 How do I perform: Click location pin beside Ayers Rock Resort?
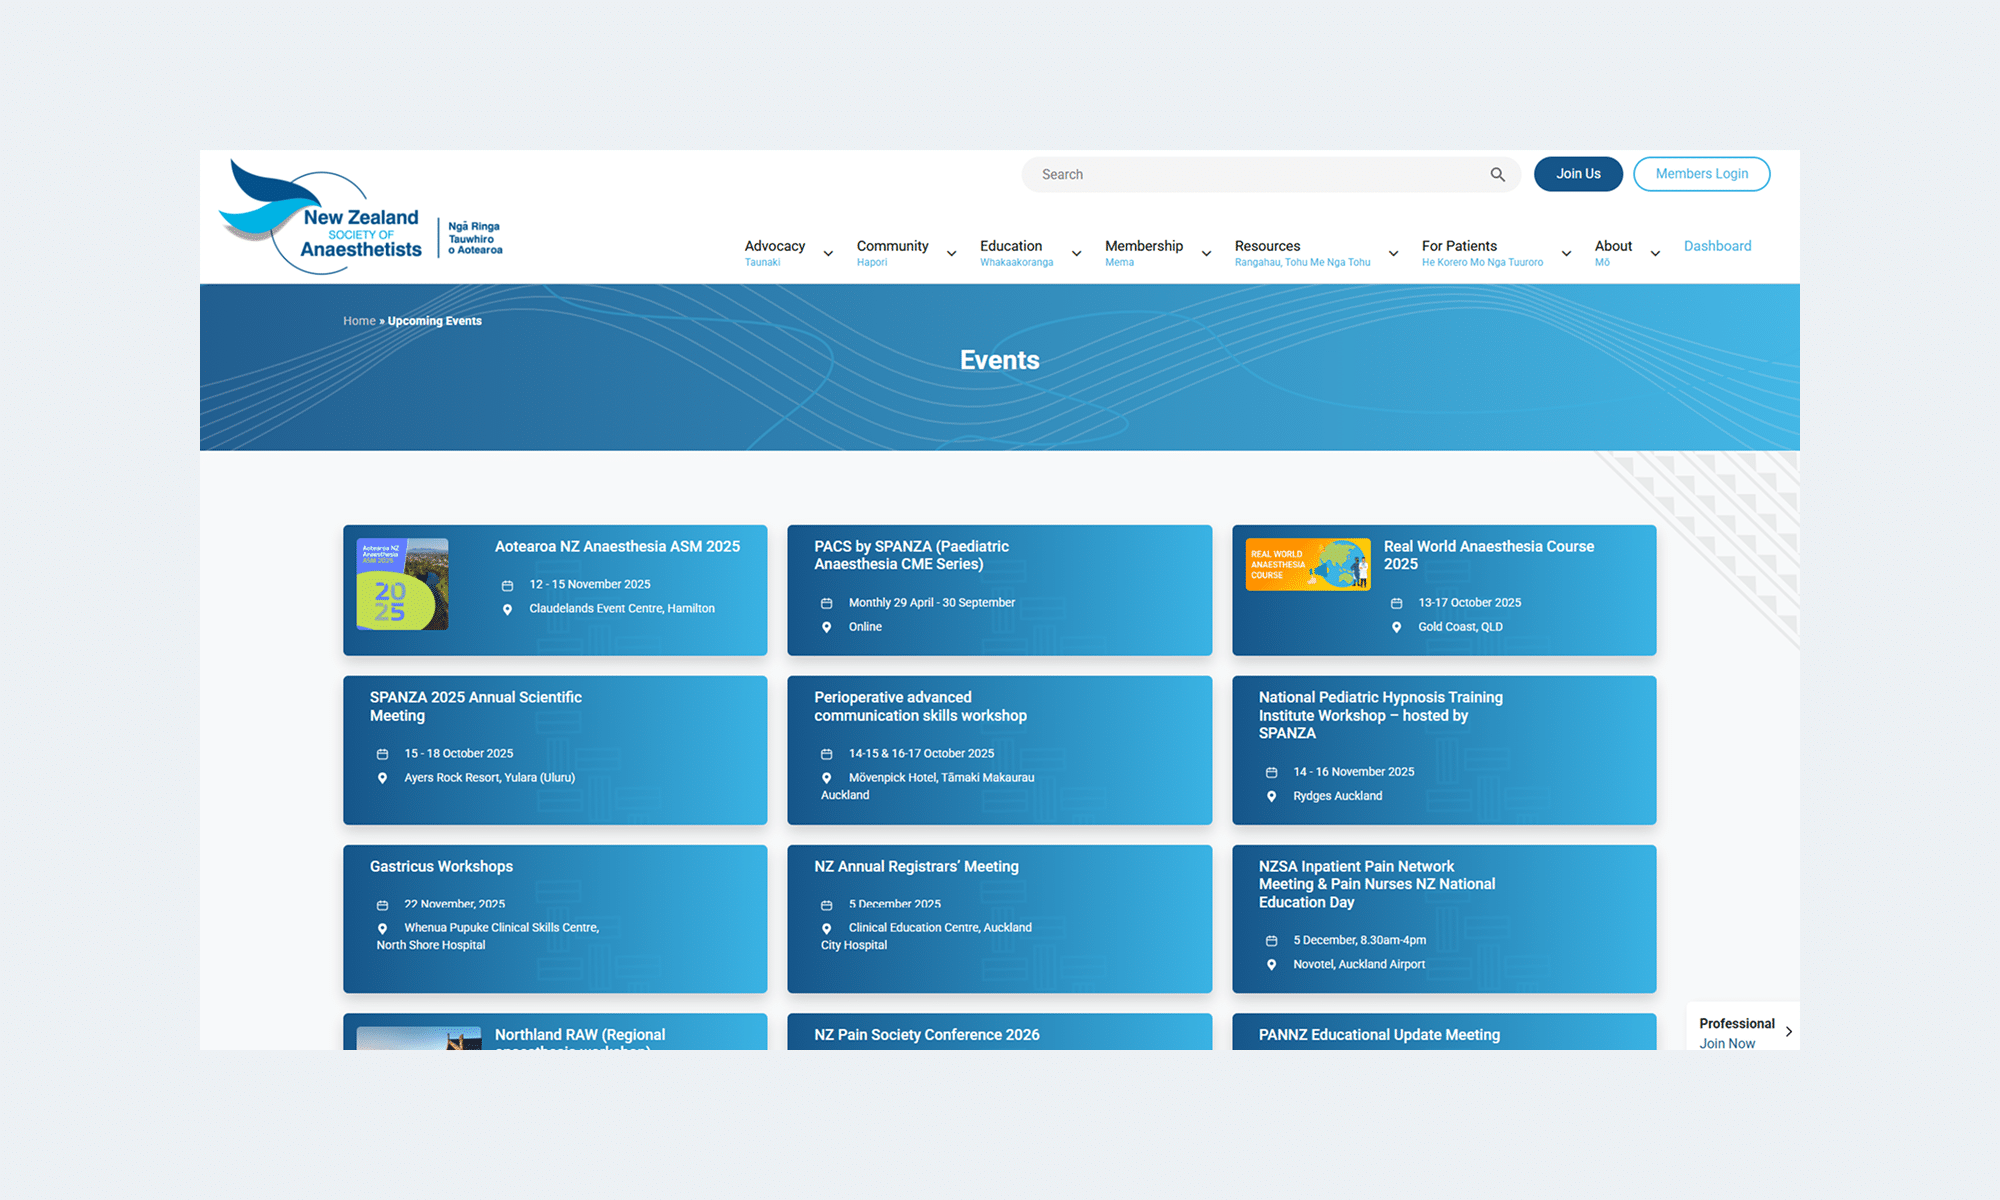(382, 778)
